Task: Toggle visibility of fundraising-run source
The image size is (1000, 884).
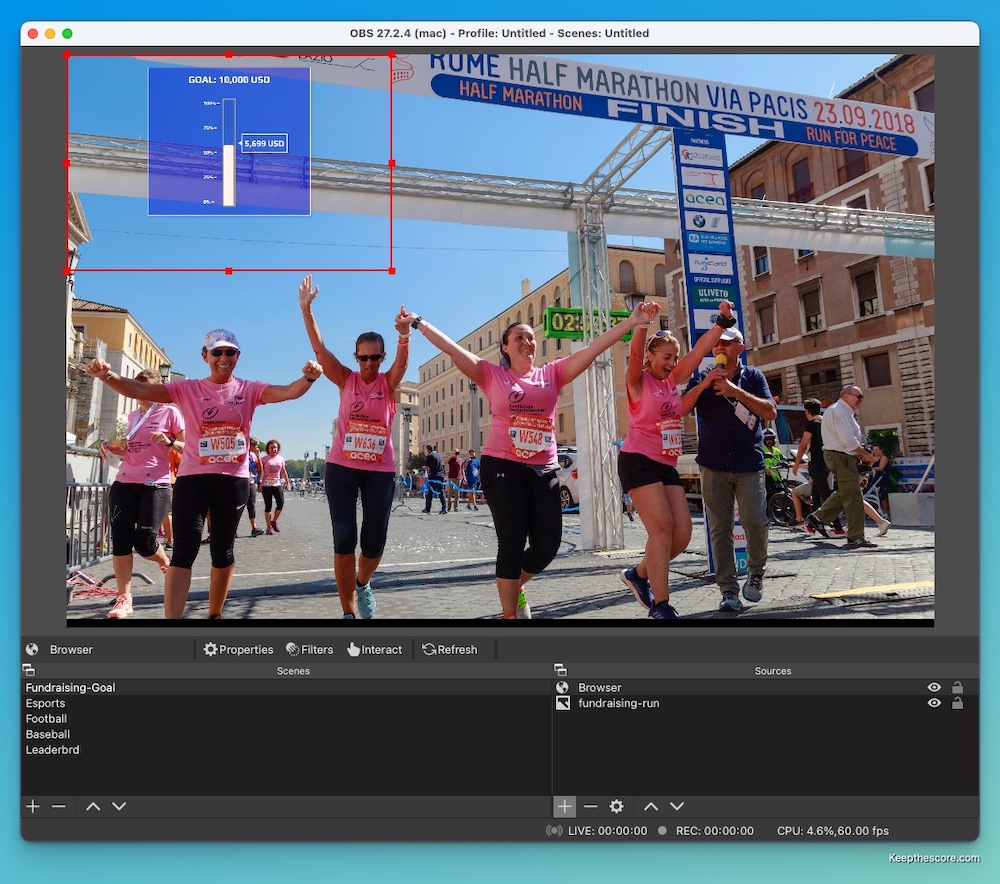Action: click(934, 703)
